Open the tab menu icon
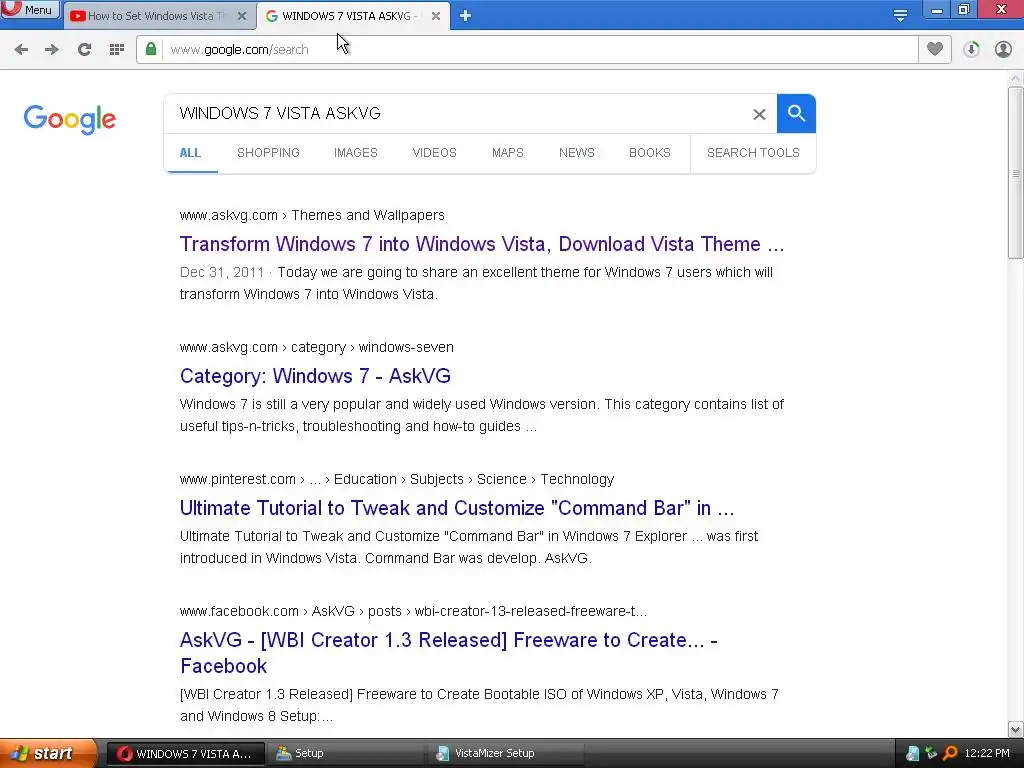This screenshot has height=768, width=1024. click(900, 16)
